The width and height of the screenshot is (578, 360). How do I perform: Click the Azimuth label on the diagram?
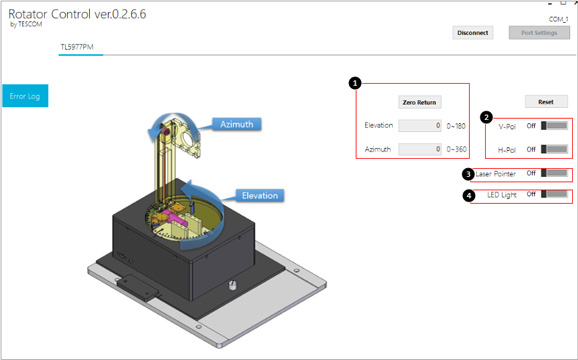(x=237, y=124)
